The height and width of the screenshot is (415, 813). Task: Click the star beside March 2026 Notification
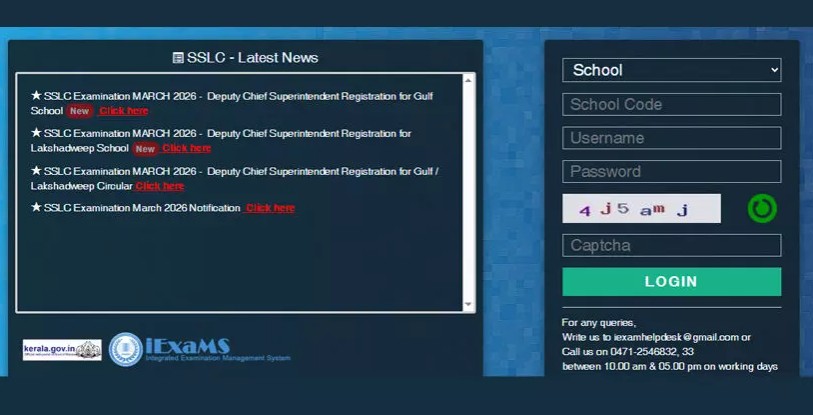36,208
